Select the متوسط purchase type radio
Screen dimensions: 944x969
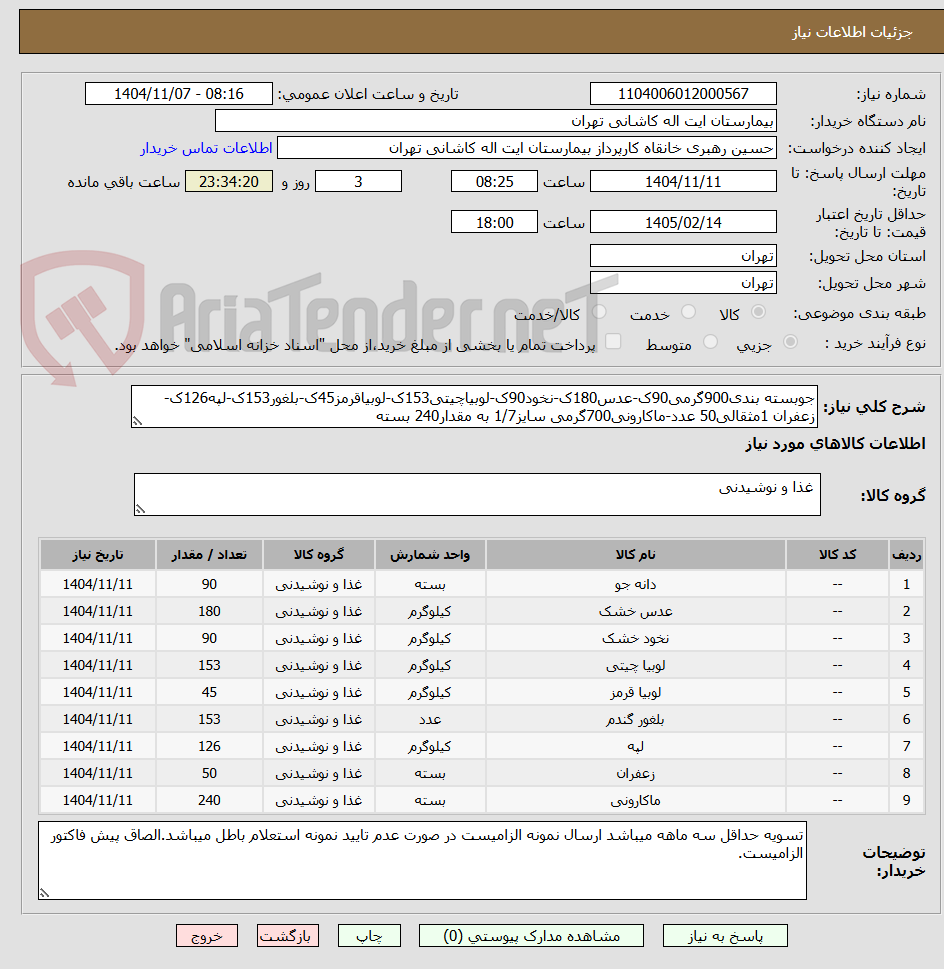point(710,342)
